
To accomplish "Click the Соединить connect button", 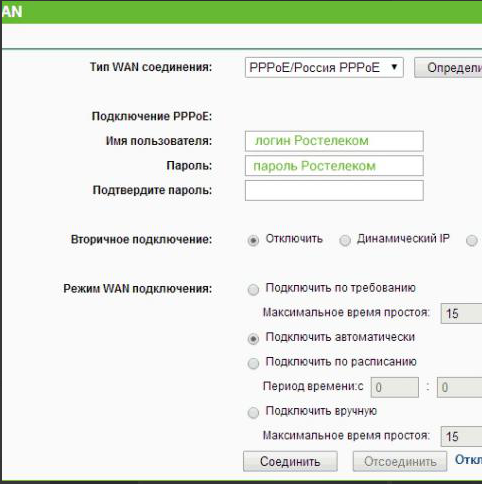I will tap(290, 462).
